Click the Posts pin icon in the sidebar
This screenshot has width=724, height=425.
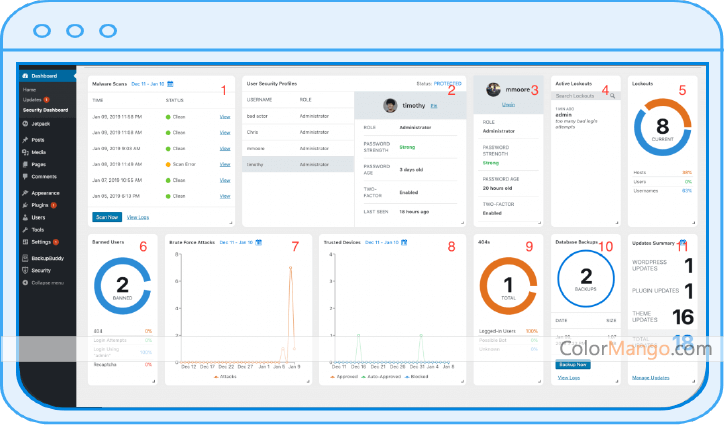23,140
